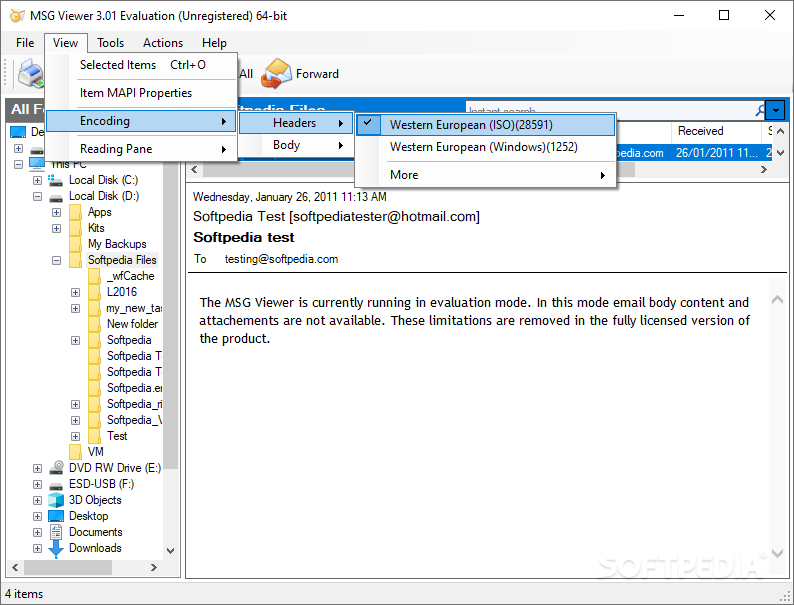Click message body scrollbar down arrow
This screenshot has width=794, height=605.
[778, 554]
